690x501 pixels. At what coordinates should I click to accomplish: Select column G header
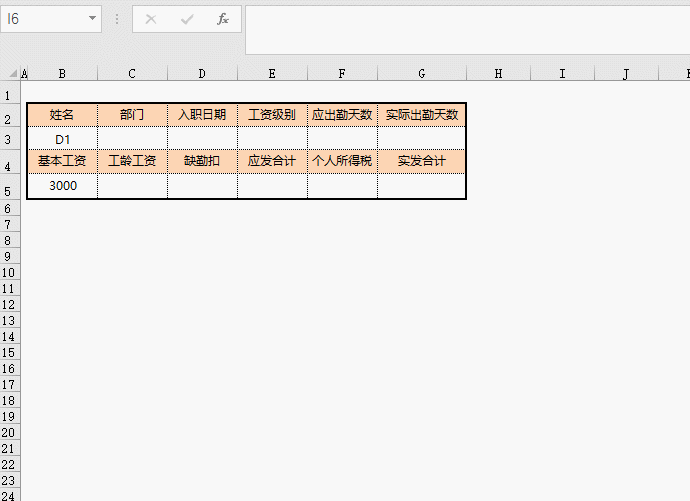point(422,73)
